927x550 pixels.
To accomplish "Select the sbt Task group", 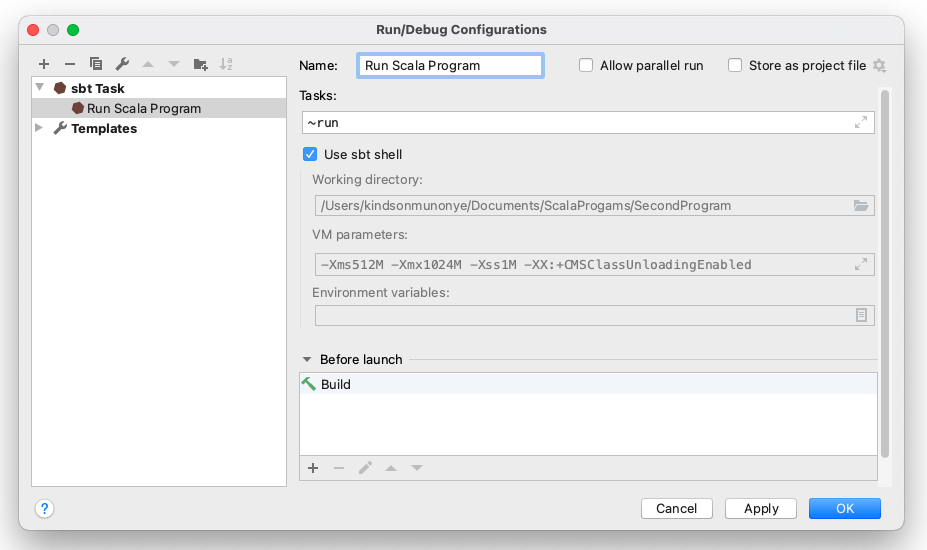I will pyautogui.click(x=98, y=89).
